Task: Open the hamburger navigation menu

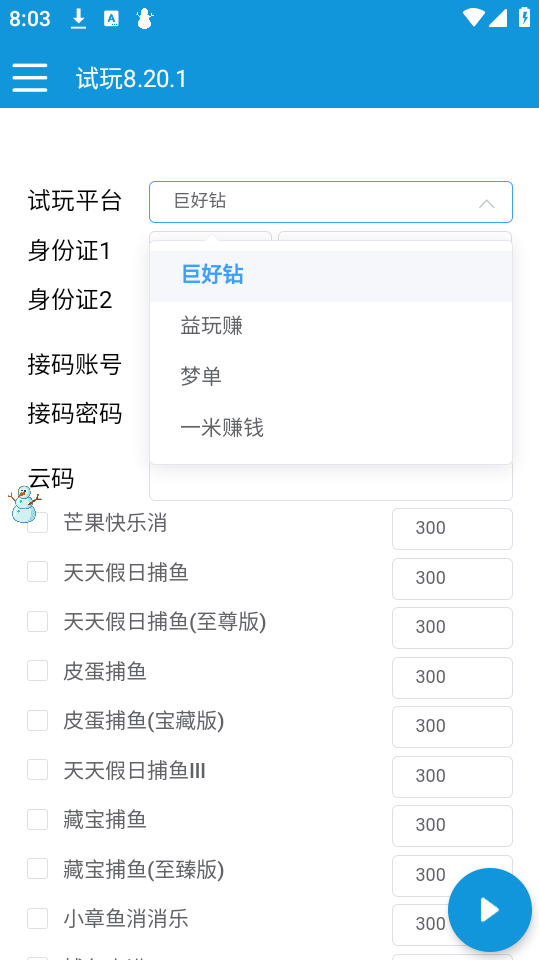Action: (x=29, y=78)
